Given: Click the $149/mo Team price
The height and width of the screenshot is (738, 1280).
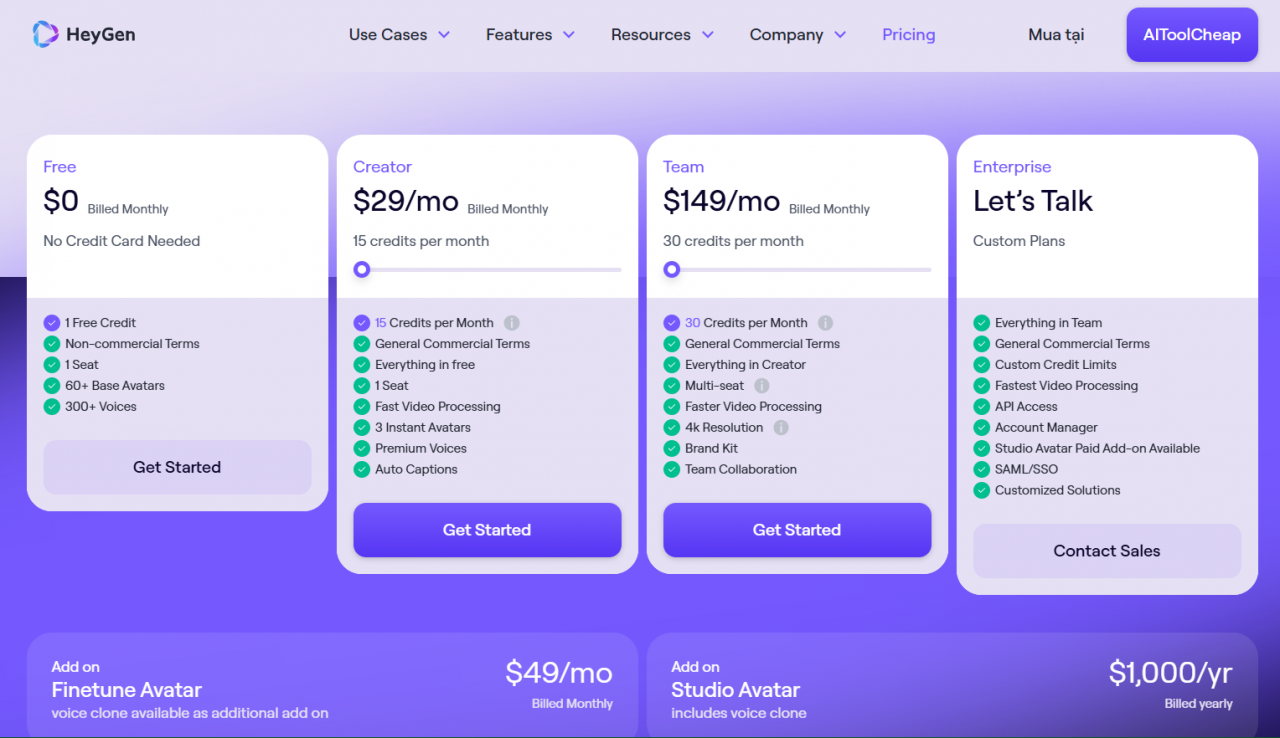Looking at the screenshot, I should 722,201.
